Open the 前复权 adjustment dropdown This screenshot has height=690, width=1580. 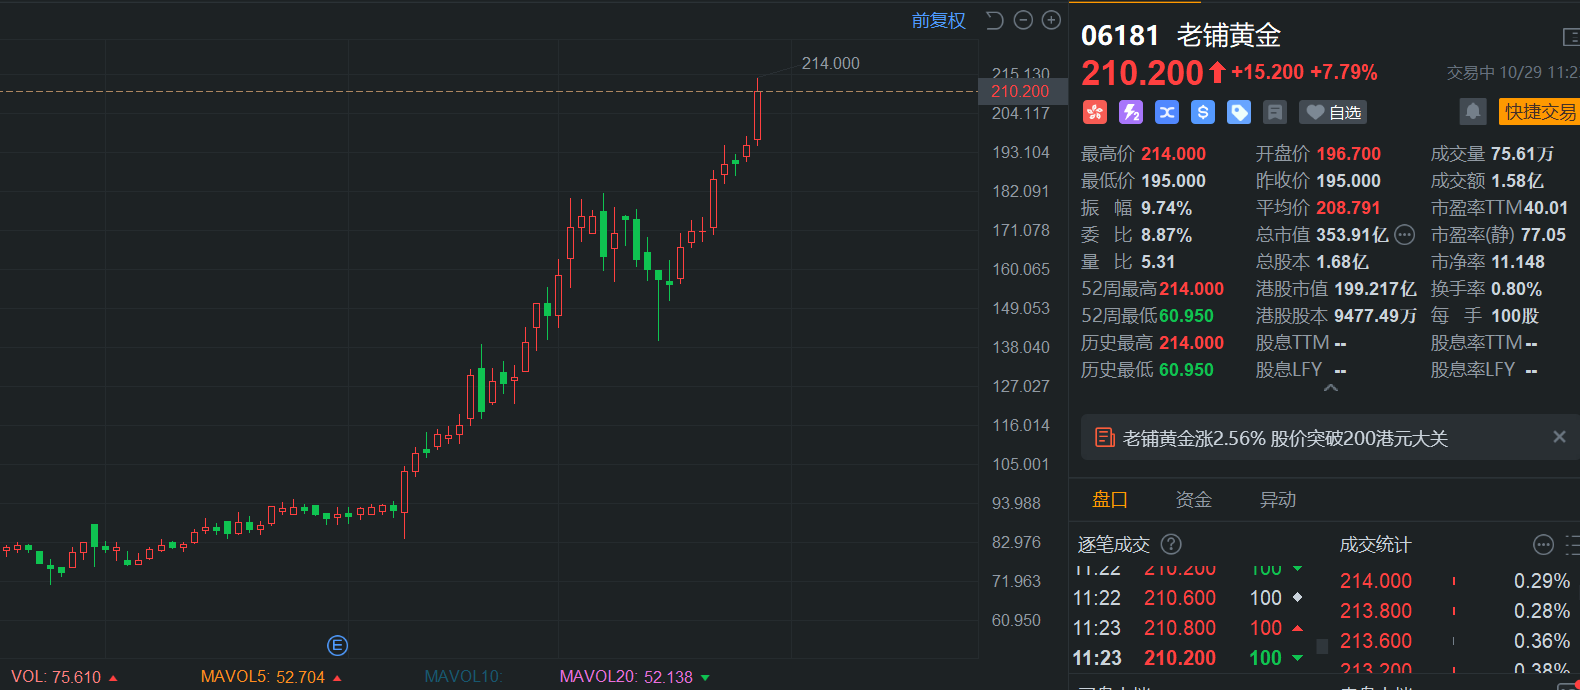pos(938,20)
